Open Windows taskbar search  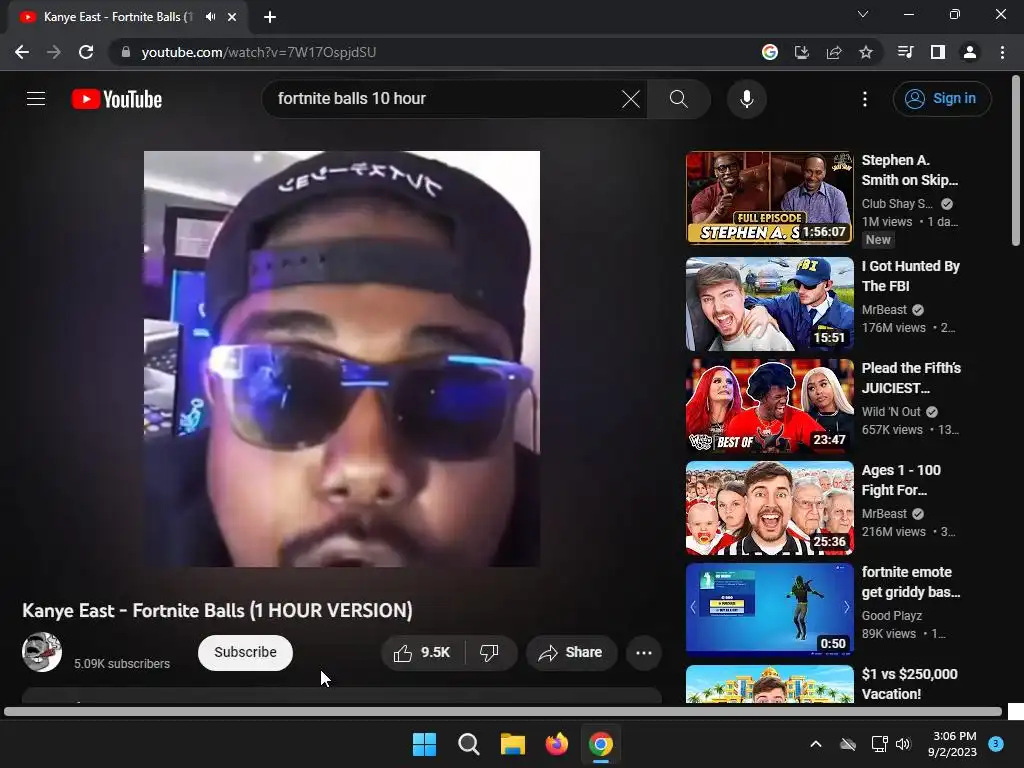pos(469,744)
